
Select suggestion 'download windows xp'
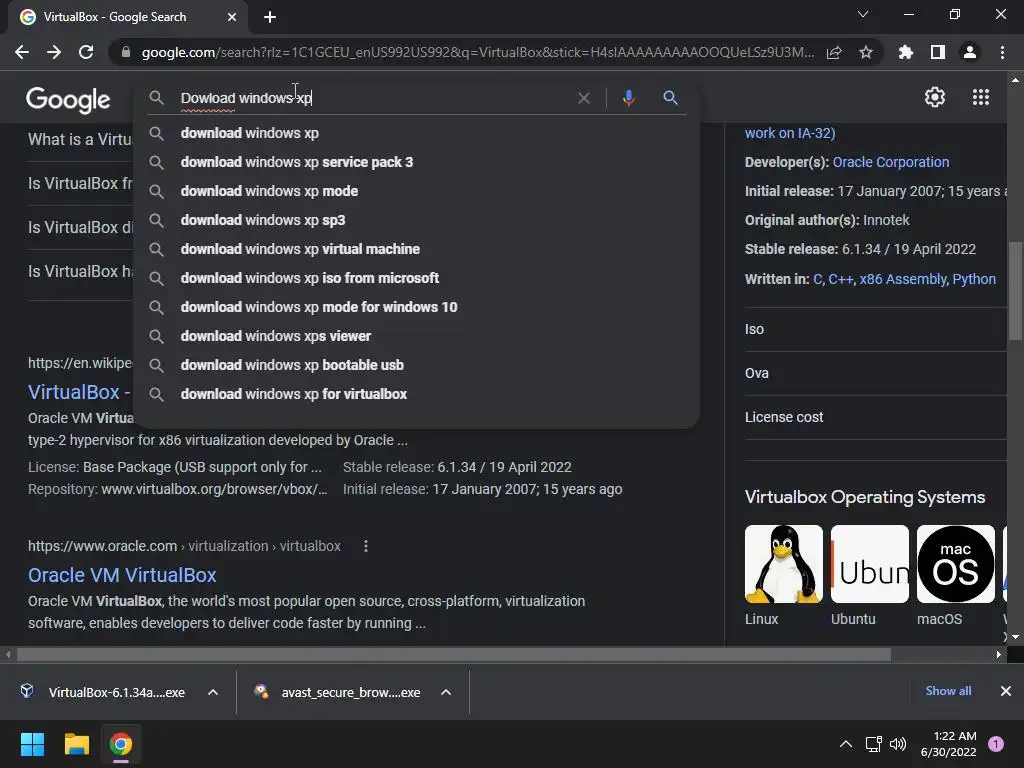[417, 133]
